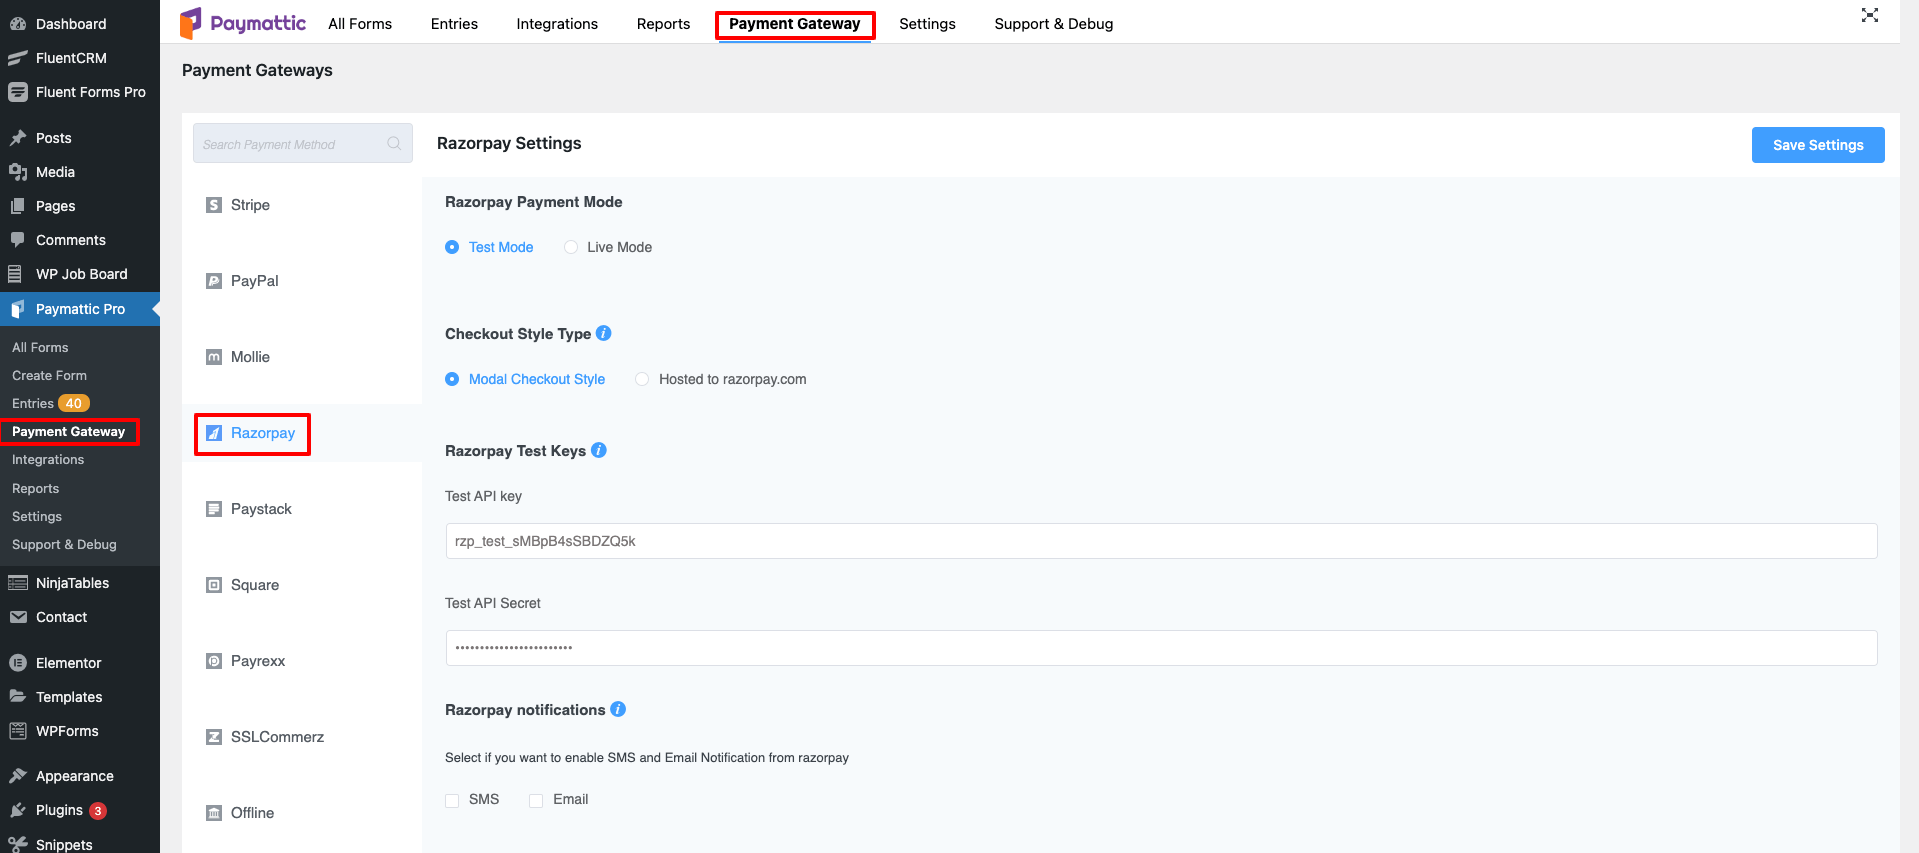1919x853 pixels.
Task: Select Live Mode radio button
Action: click(x=571, y=247)
